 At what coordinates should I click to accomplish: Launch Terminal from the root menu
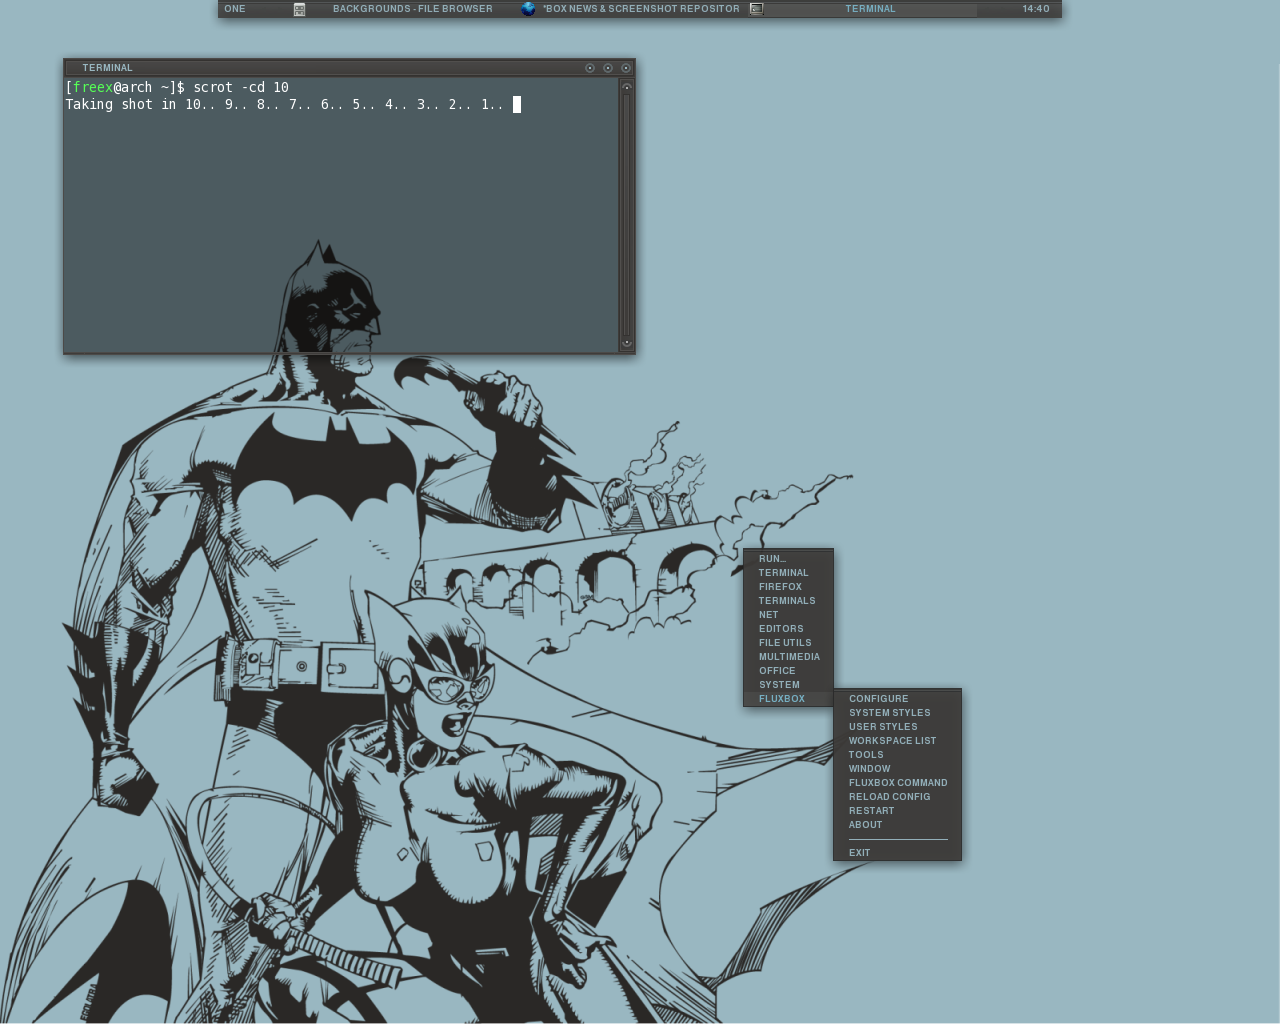[x=788, y=573]
